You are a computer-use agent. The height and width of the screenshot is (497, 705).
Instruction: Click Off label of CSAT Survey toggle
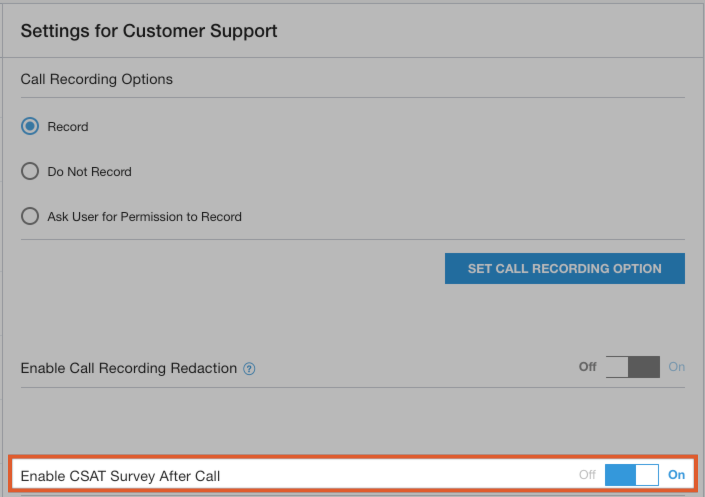point(587,475)
